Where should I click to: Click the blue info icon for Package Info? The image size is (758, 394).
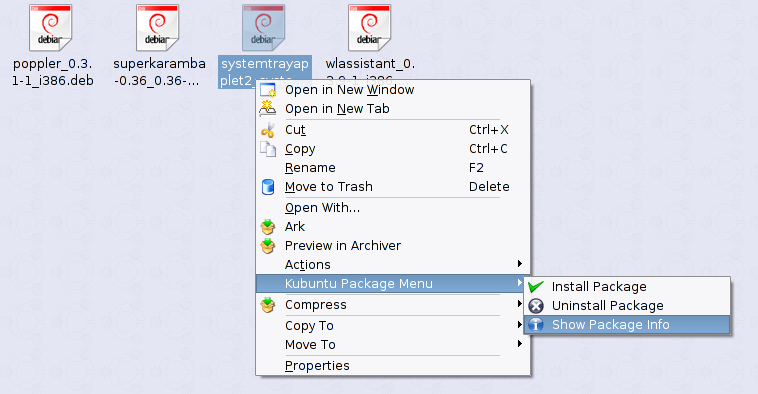coord(536,324)
